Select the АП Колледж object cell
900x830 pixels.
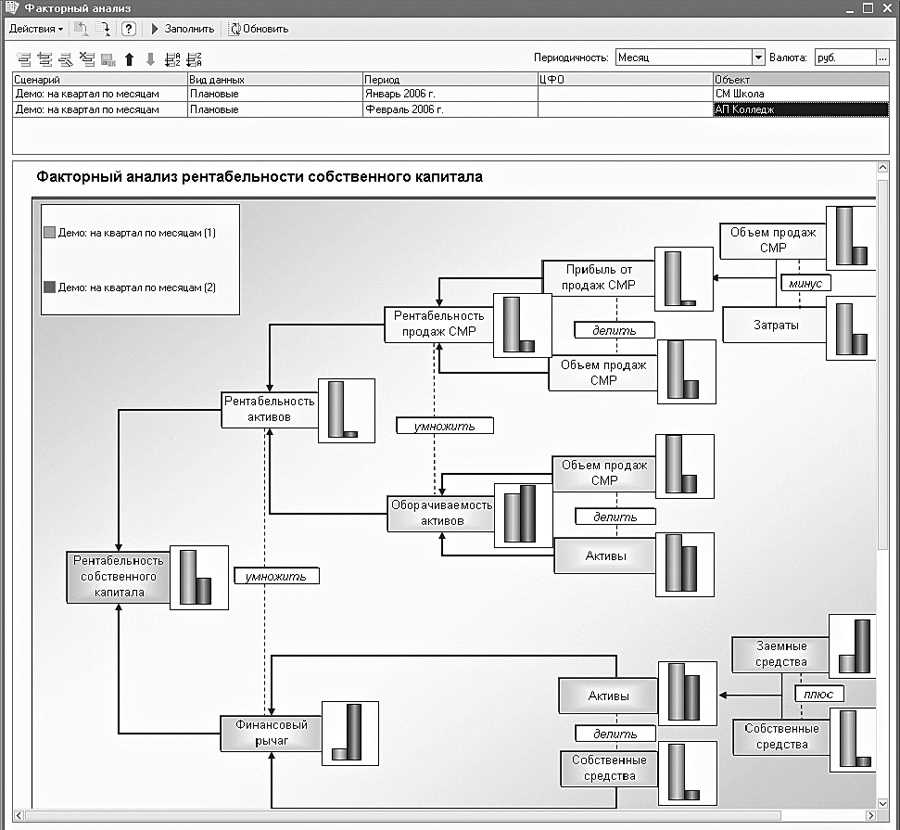click(x=800, y=109)
